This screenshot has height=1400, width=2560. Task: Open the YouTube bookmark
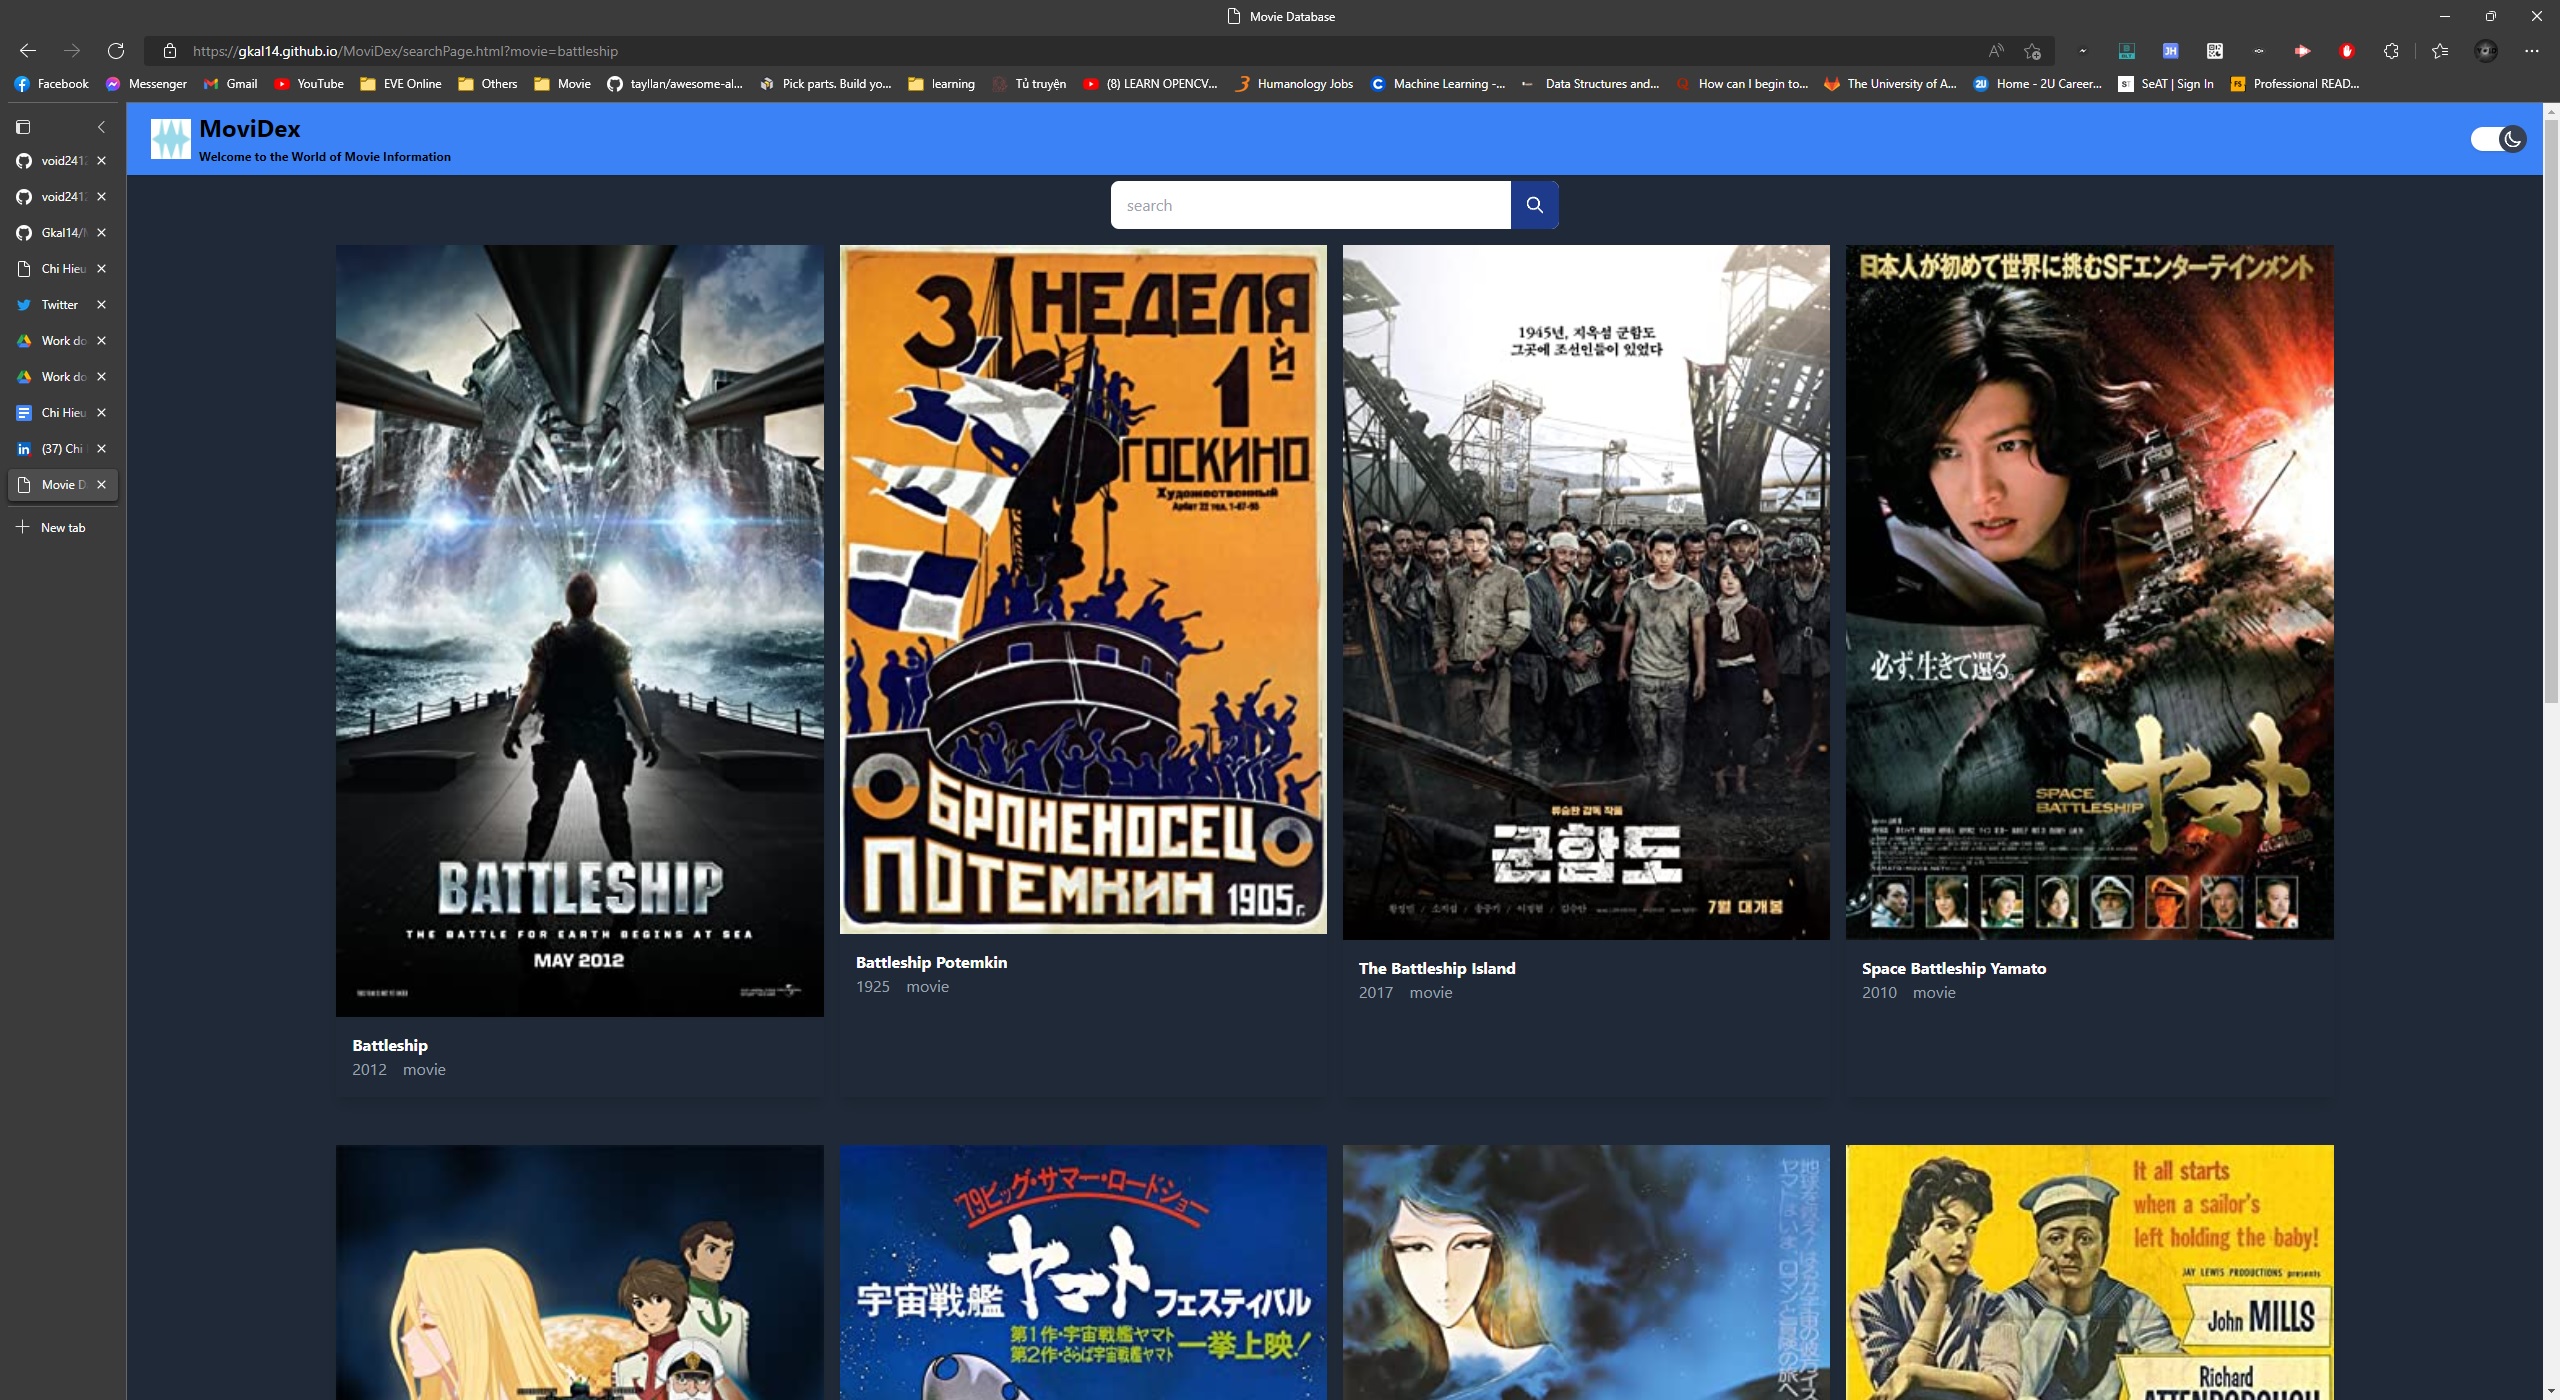pos(309,84)
